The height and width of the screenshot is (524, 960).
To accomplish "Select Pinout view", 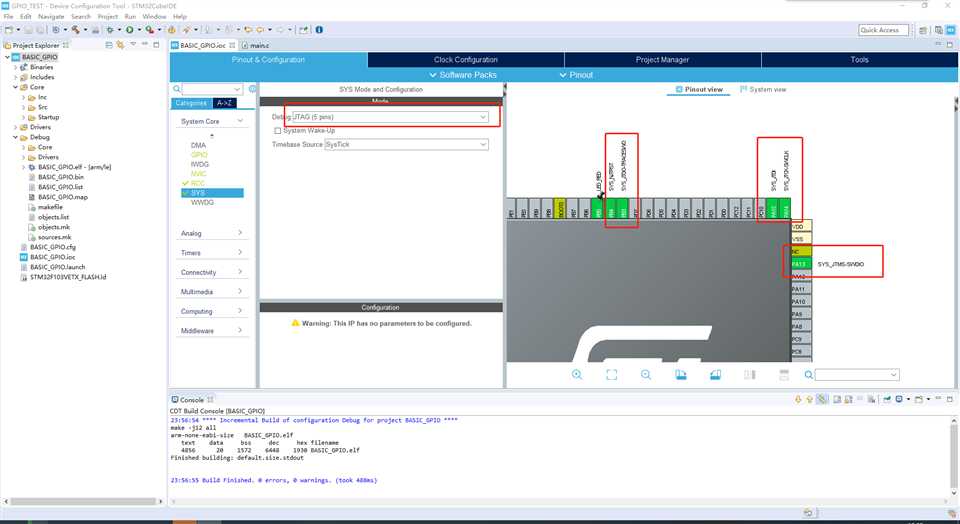I will [699, 89].
